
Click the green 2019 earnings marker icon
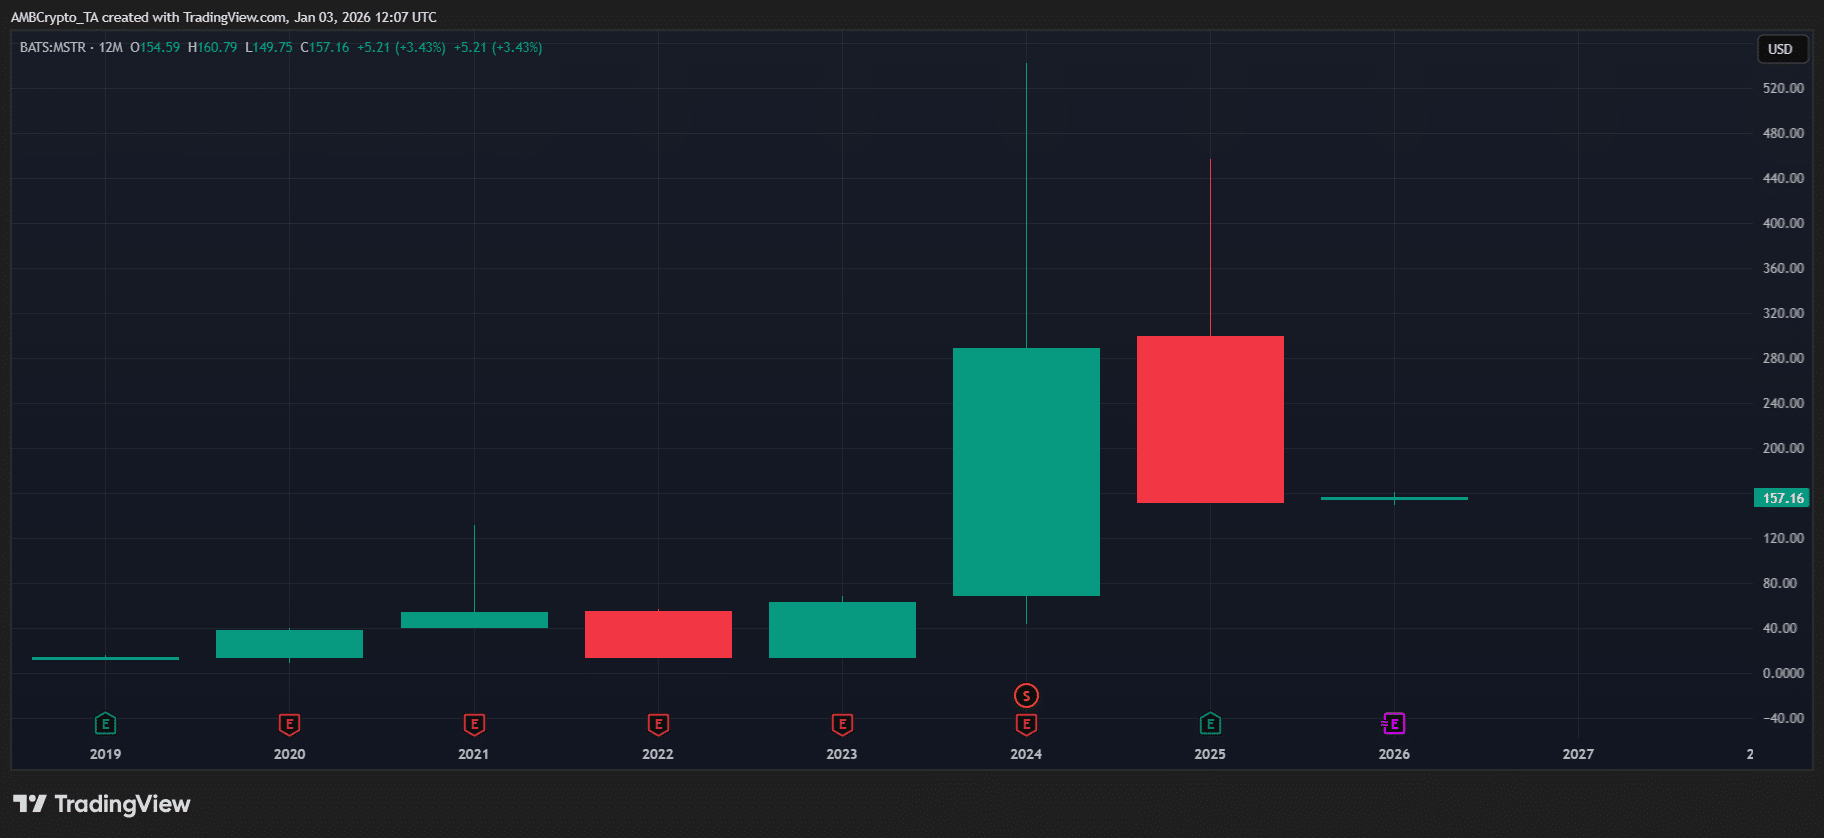pos(105,723)
